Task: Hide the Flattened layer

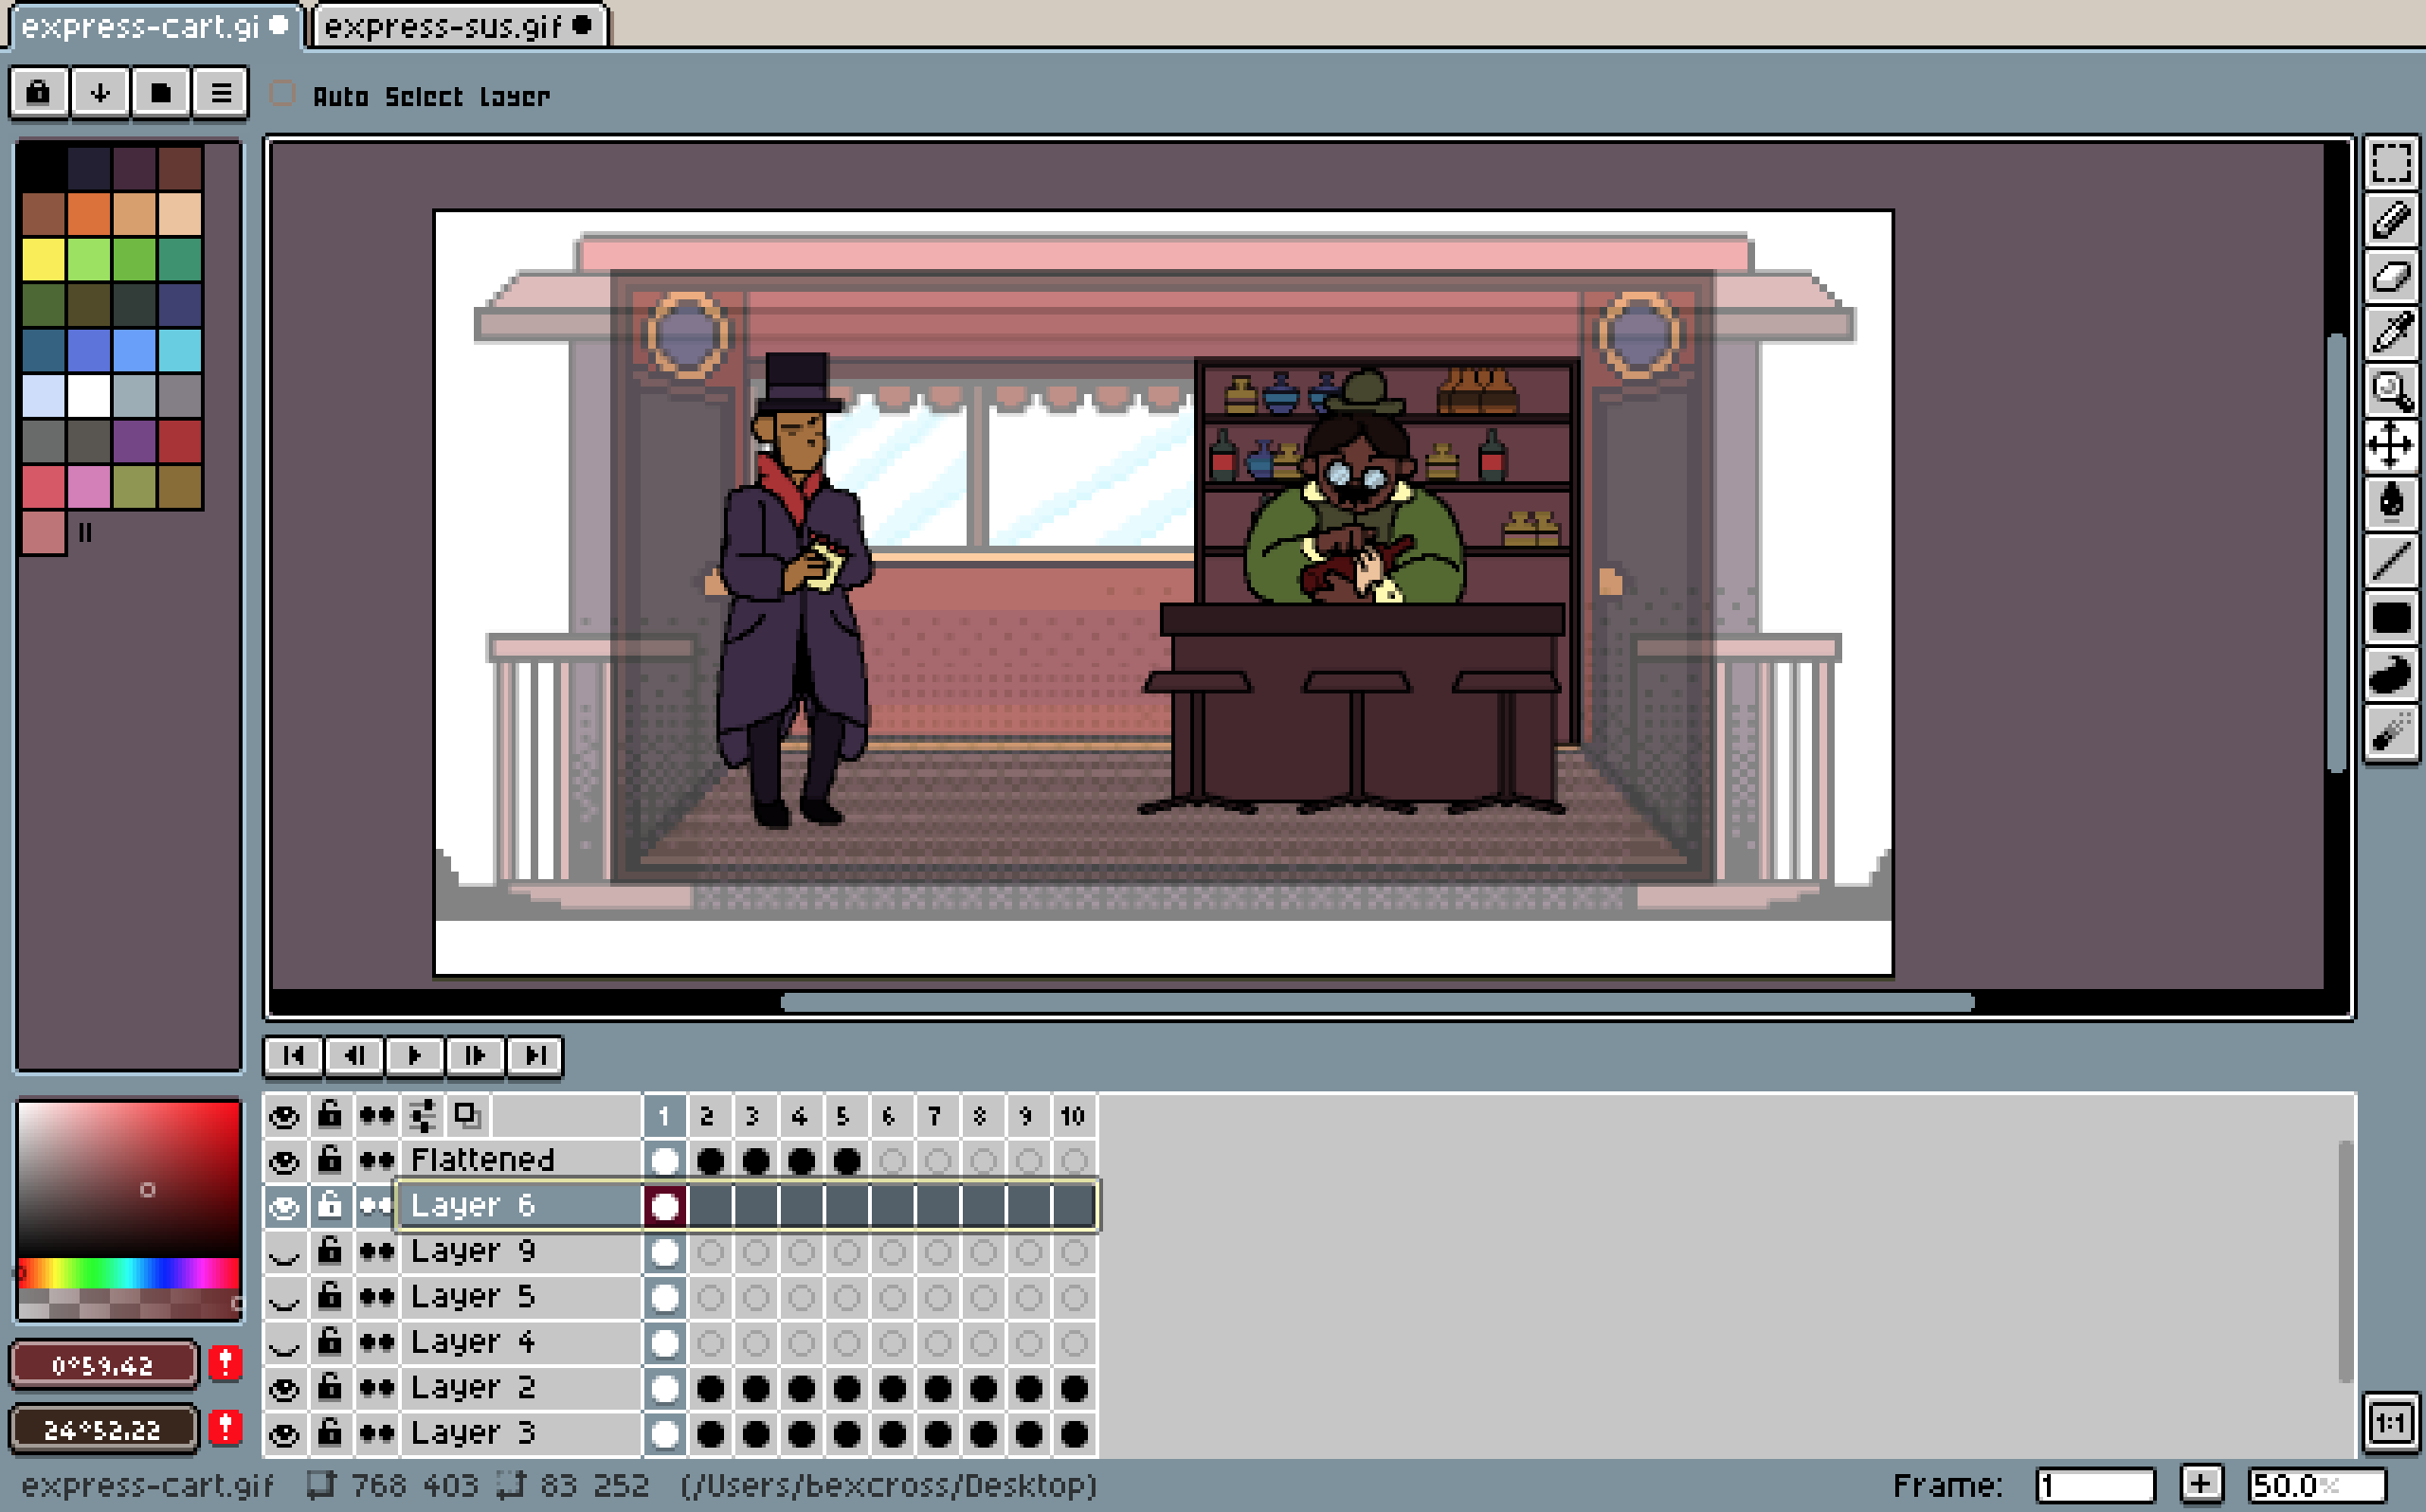Action: 285,1161
